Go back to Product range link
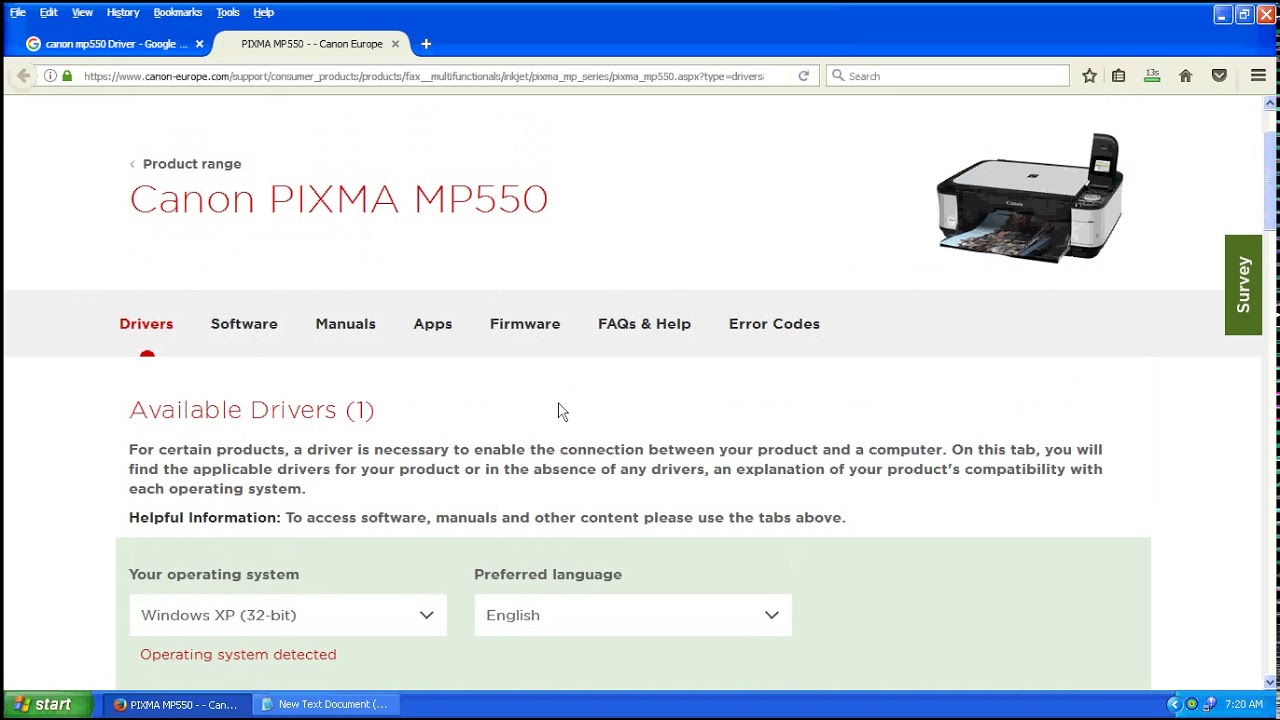1280x720 pixels. pos(186,164)
